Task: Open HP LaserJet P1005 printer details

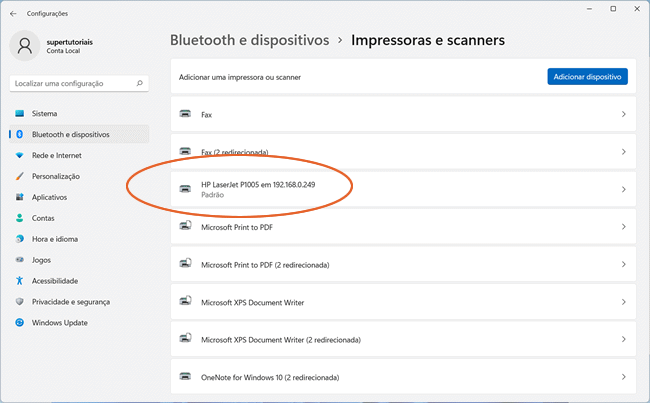Action: (400, 189)
